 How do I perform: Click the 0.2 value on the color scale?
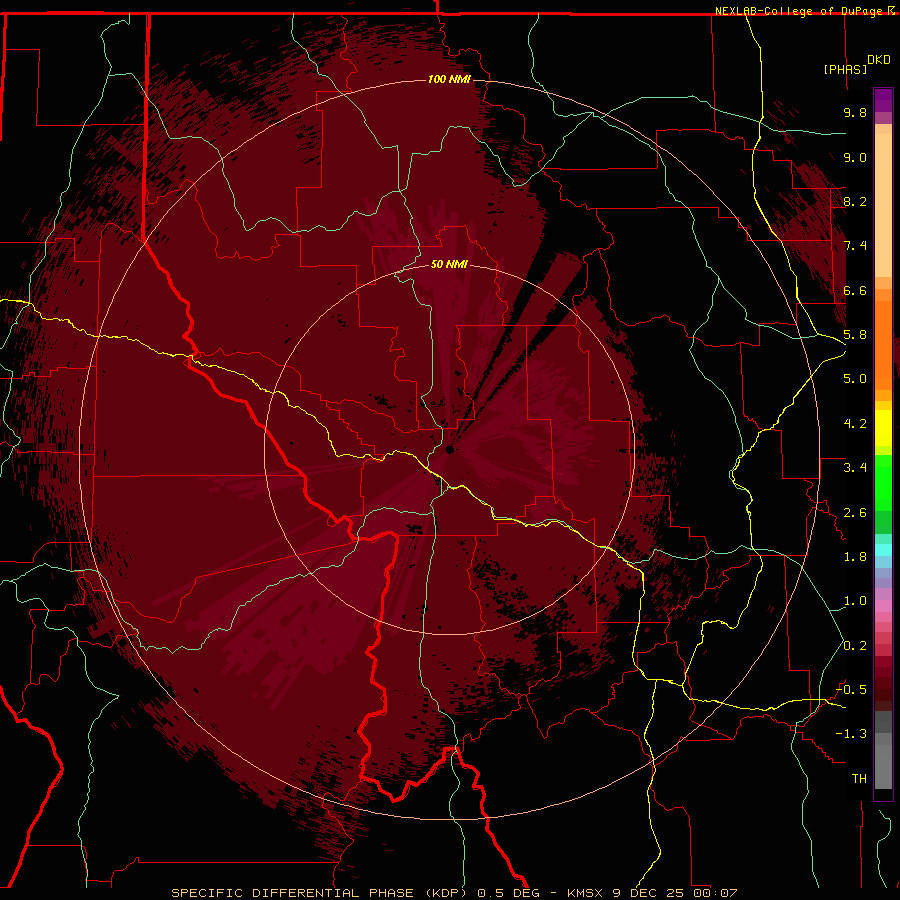pos(855,646)
